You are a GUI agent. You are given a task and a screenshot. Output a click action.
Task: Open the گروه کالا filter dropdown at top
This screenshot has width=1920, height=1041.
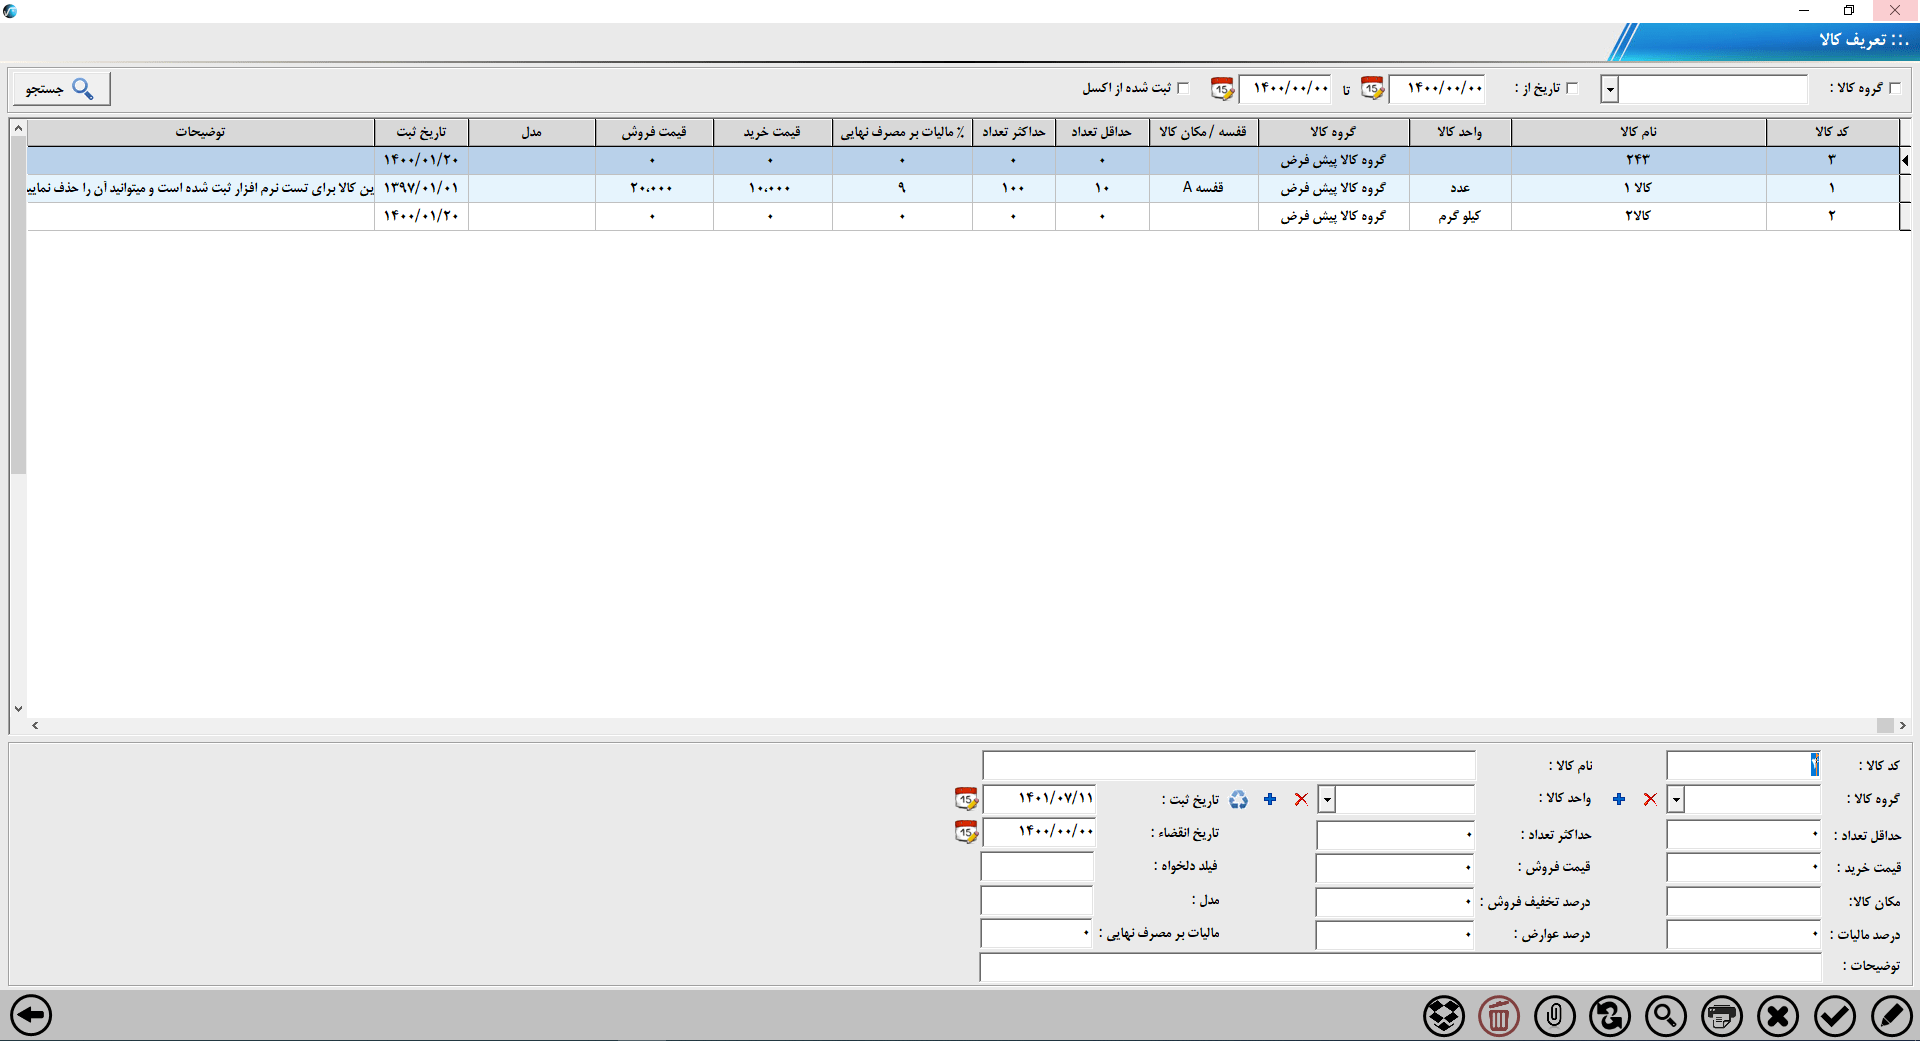[1610, 89]
